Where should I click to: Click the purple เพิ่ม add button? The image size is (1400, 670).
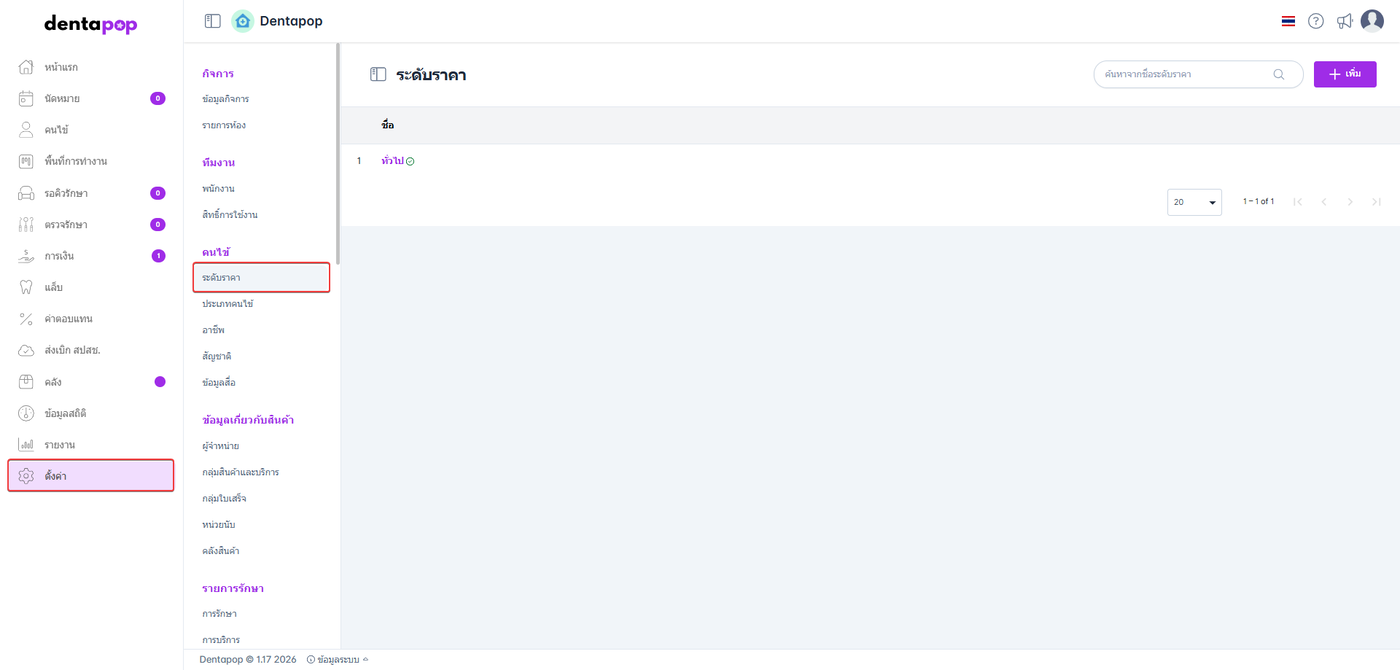1345,74
